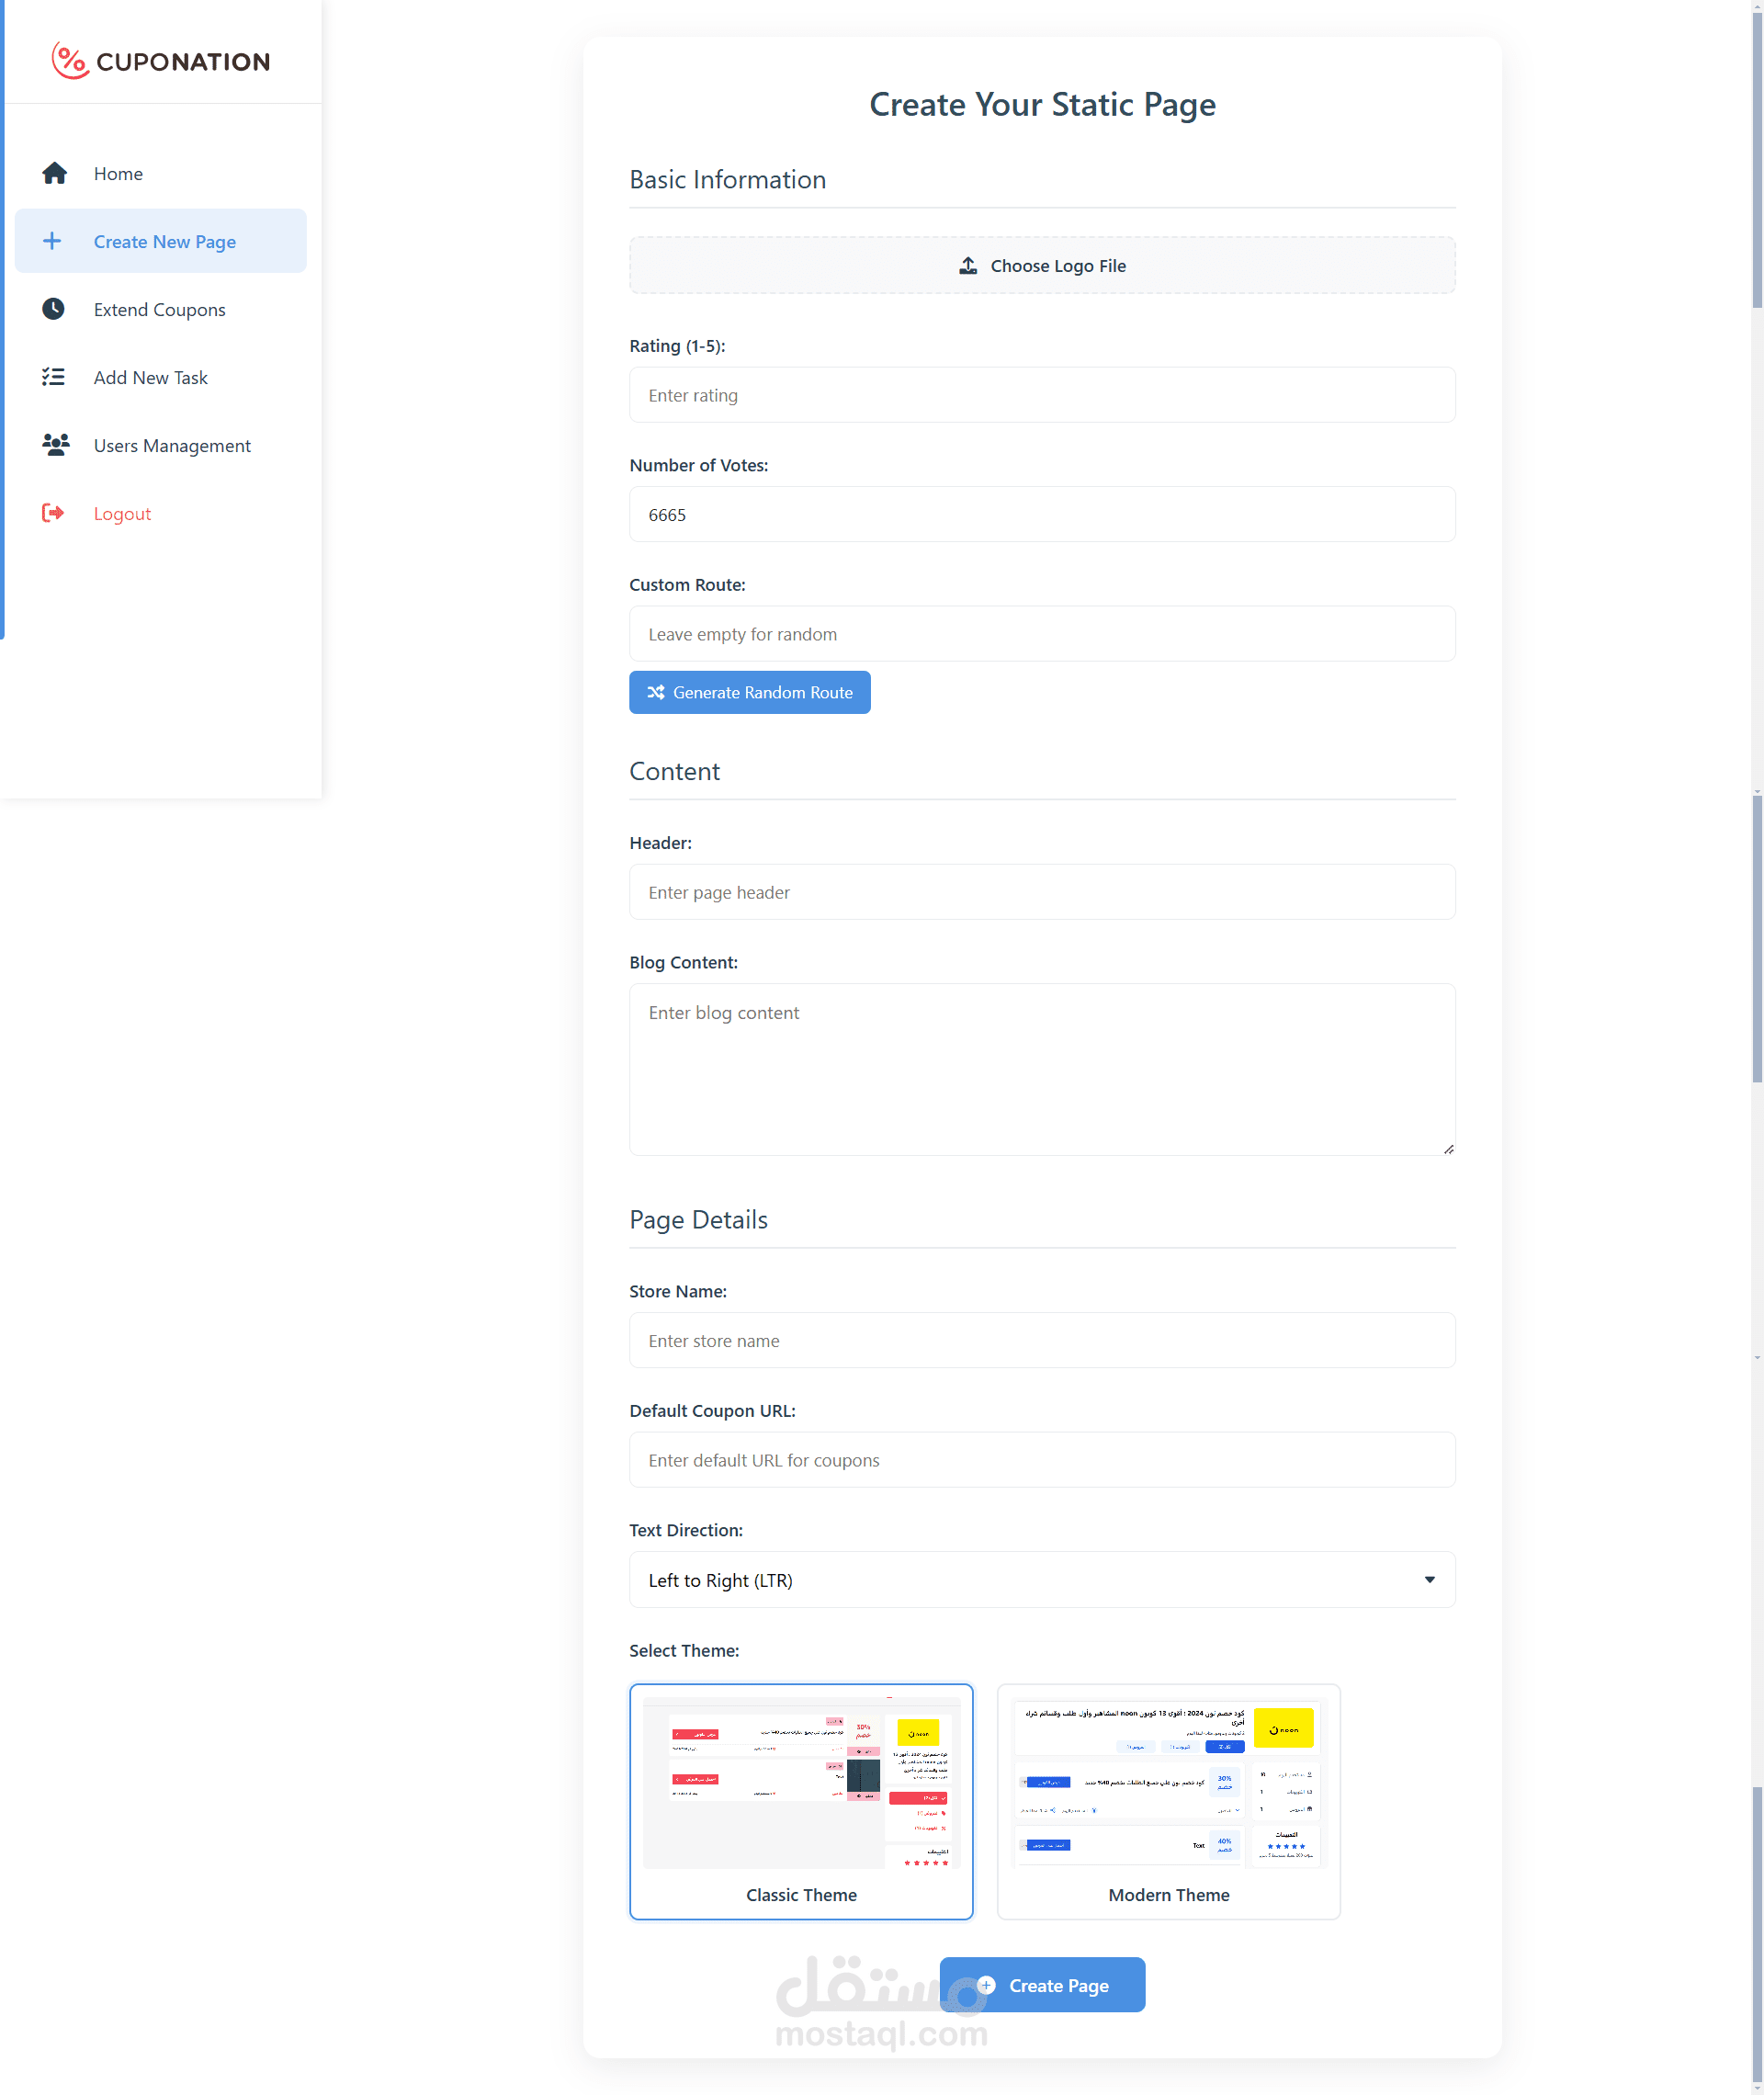Image resolution: width=1764 pixels, height=2095 pixels.
Task: Select the Modern Theme option
Action: [1168, 1800]
